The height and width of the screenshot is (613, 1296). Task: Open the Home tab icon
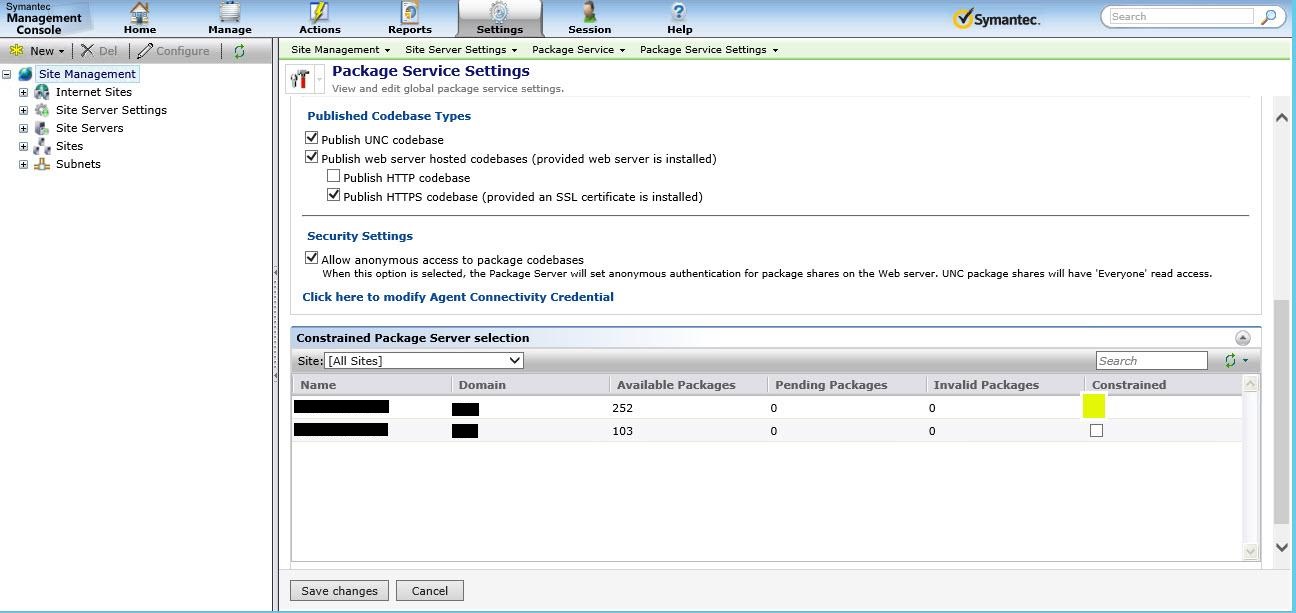pos(140,13)
